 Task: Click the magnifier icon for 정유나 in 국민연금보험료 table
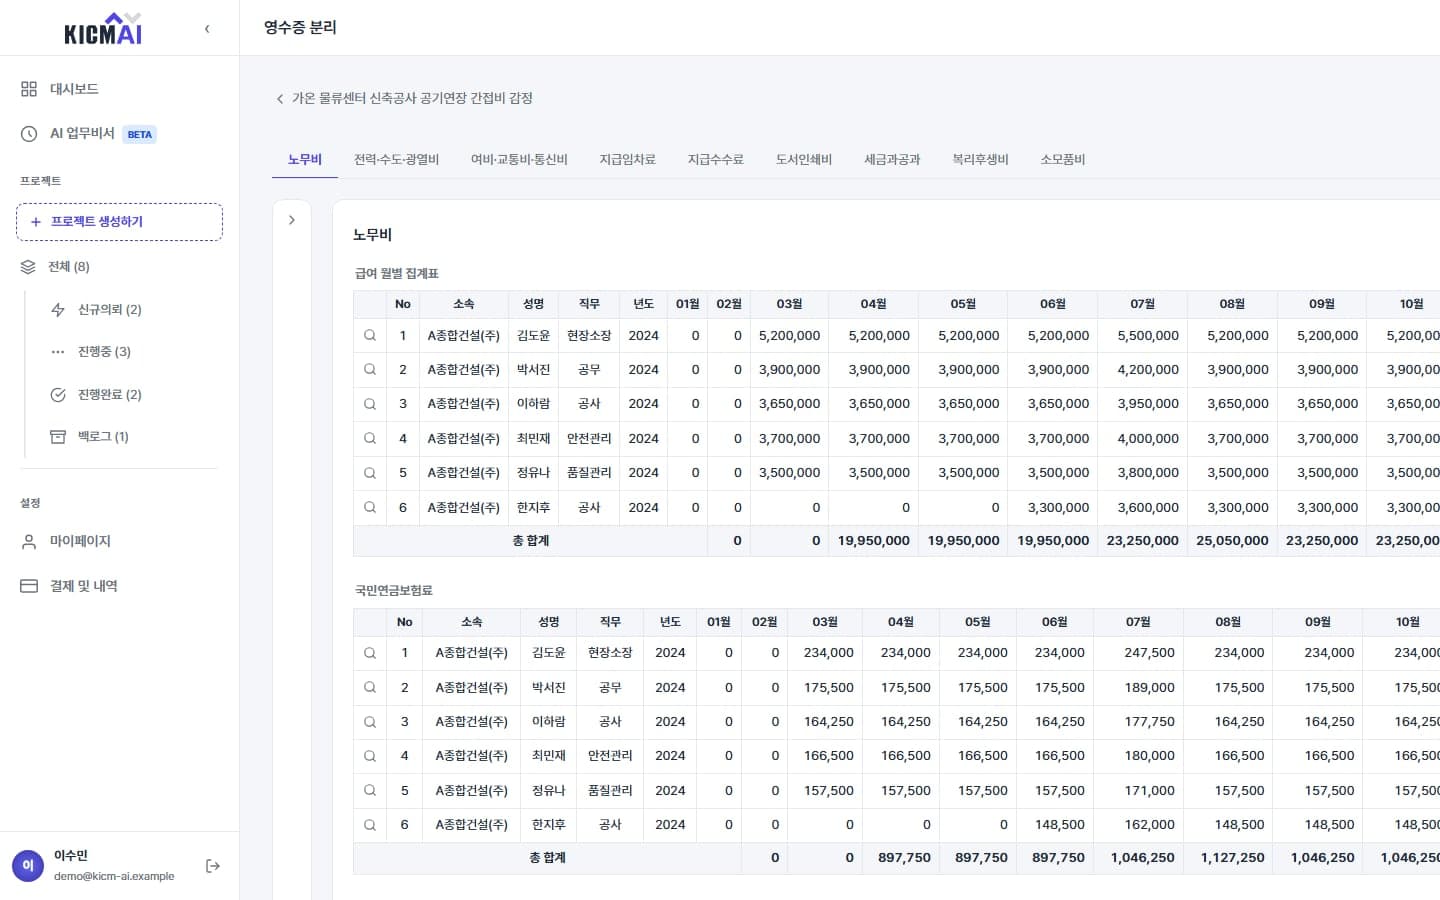(370, 791)
